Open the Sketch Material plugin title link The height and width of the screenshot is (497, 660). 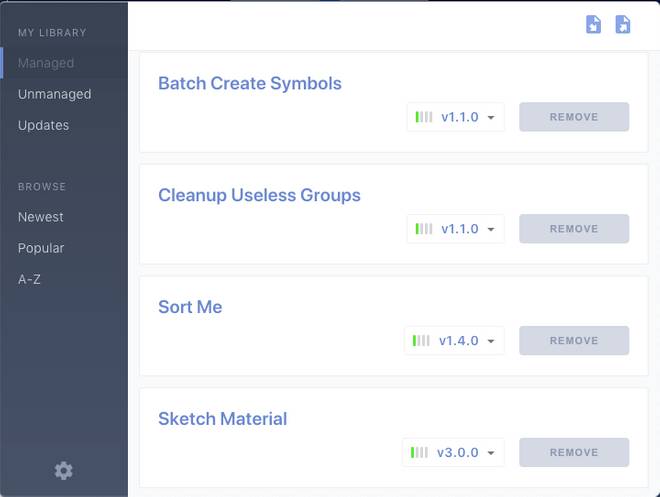coord(222,419)
